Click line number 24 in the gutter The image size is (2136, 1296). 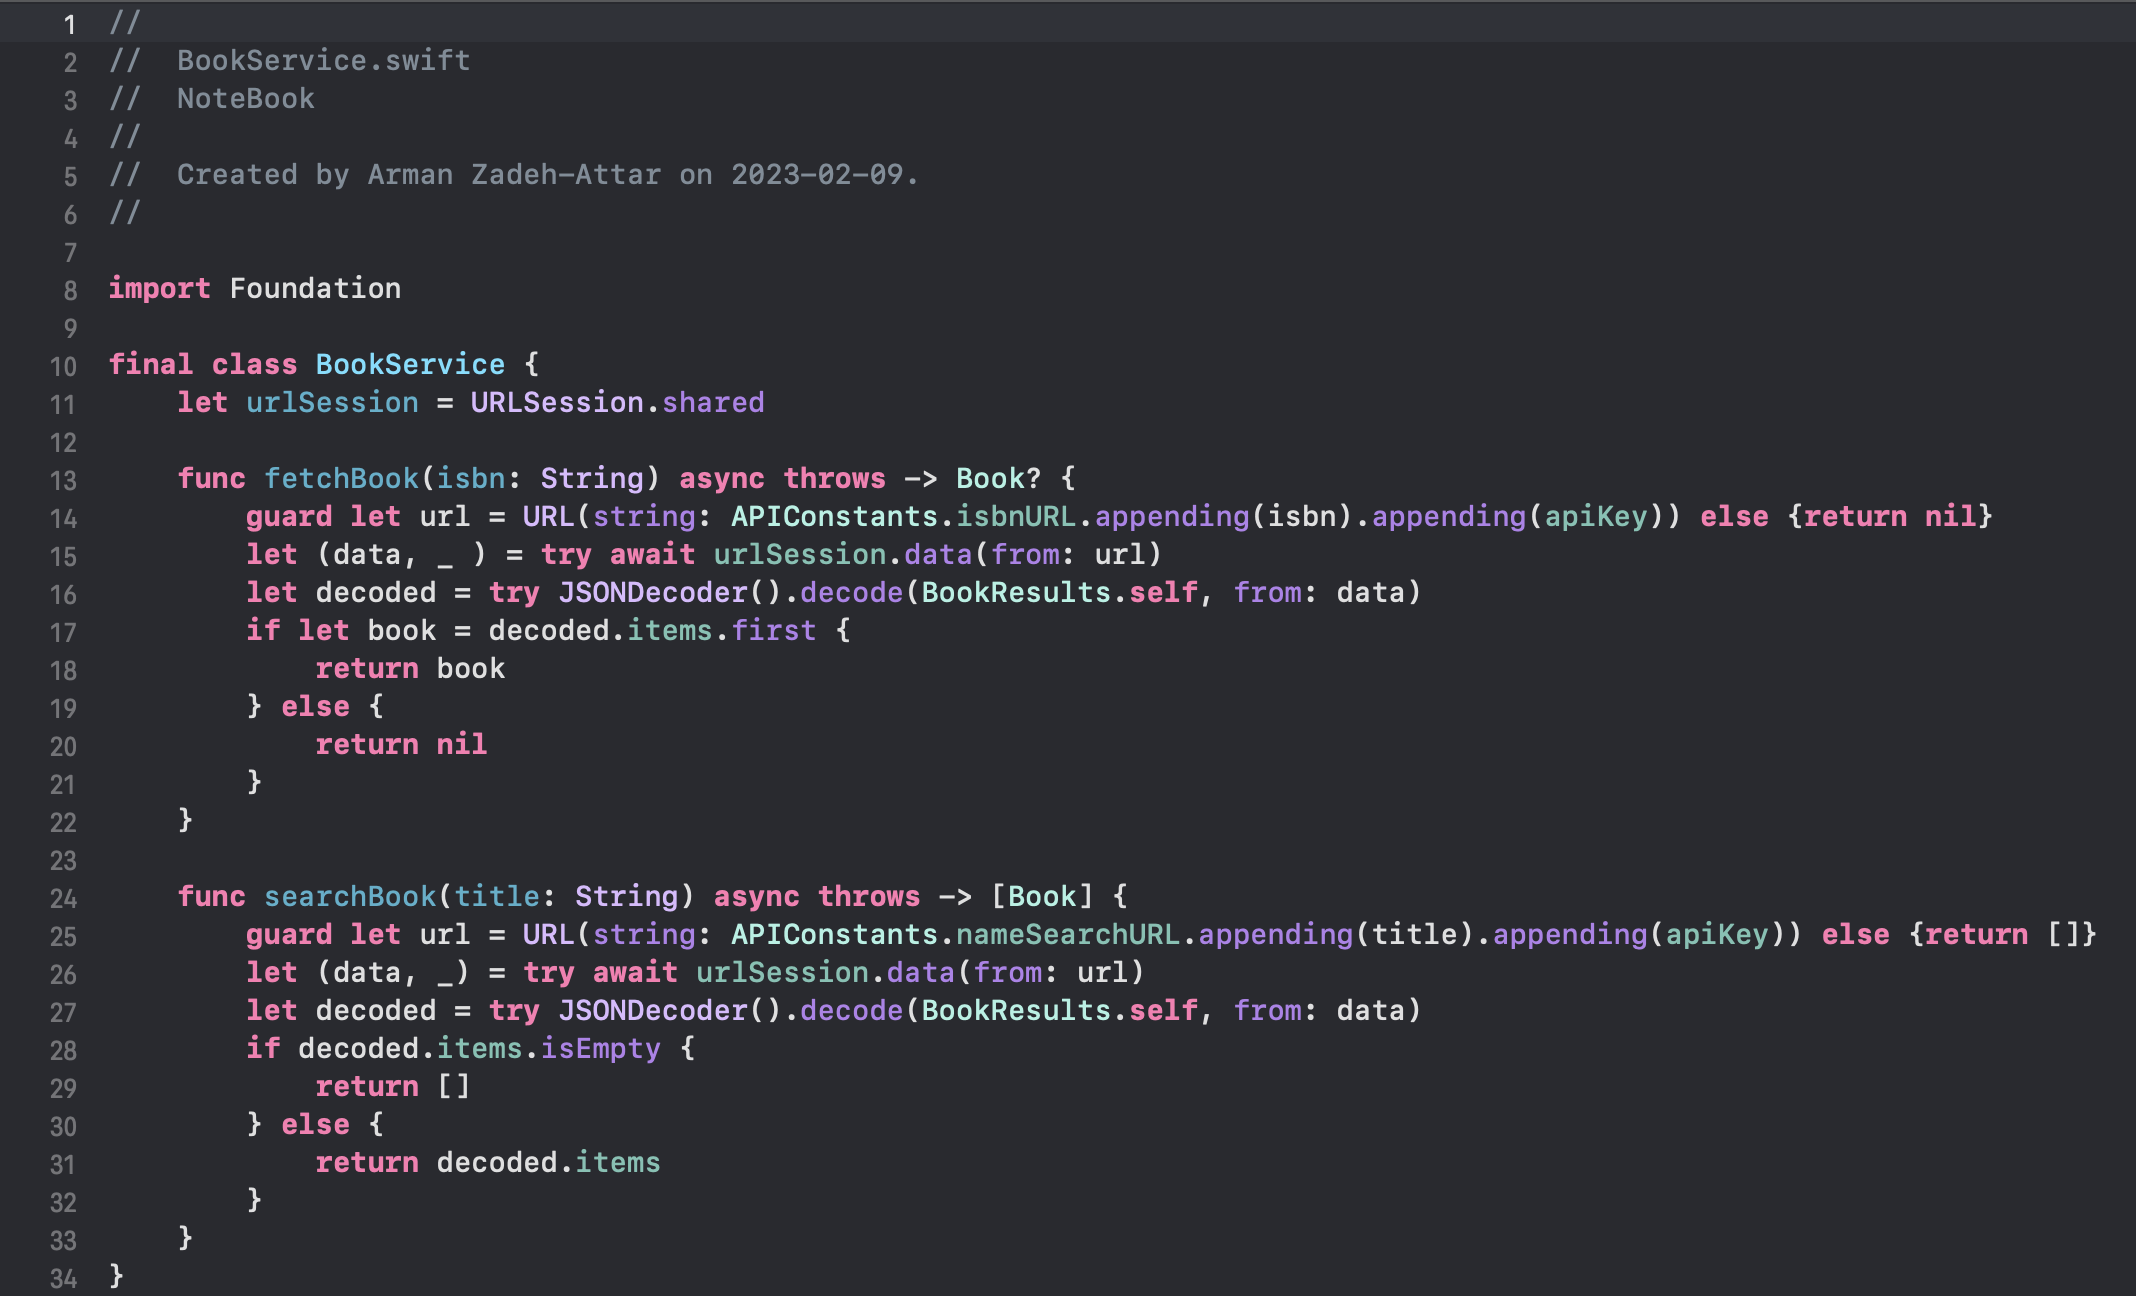point(63,898)
